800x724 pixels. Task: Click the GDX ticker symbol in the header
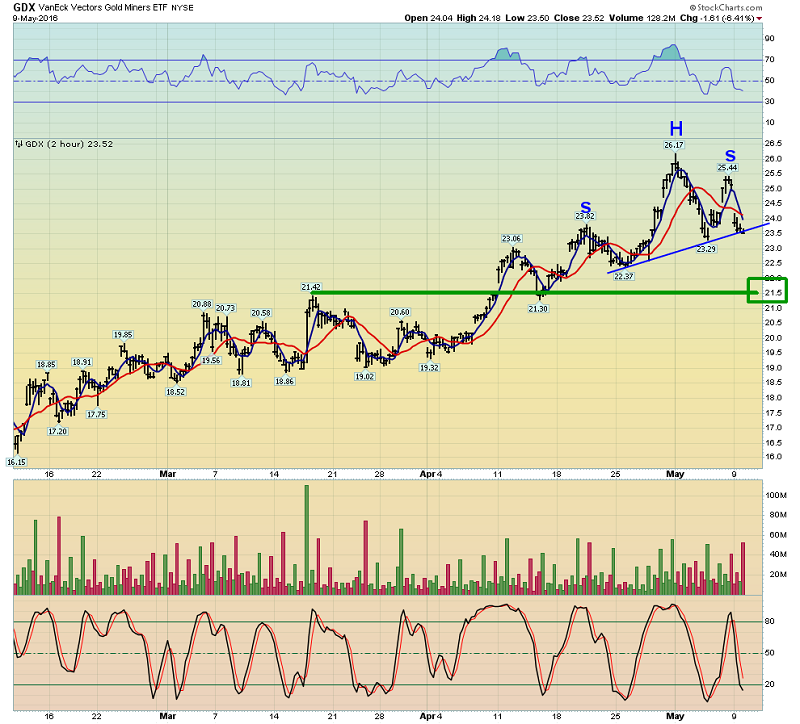coord(23,7)
